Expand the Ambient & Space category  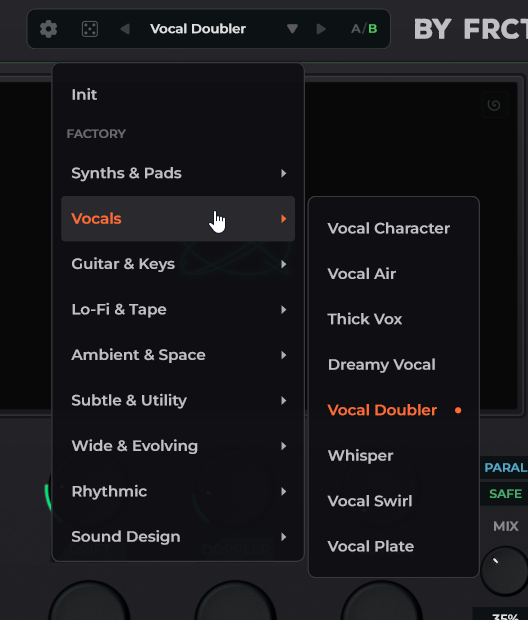pyautogui.click(x=178, y=355)
